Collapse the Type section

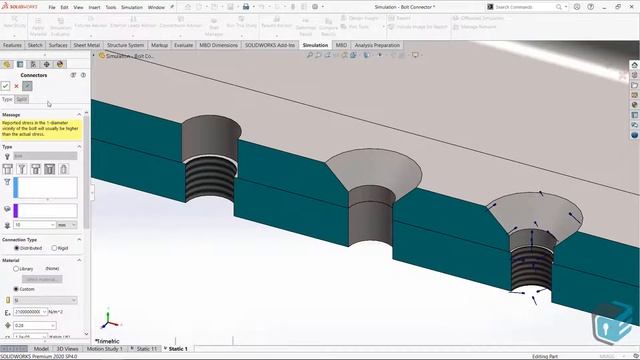tap(79, 147)
